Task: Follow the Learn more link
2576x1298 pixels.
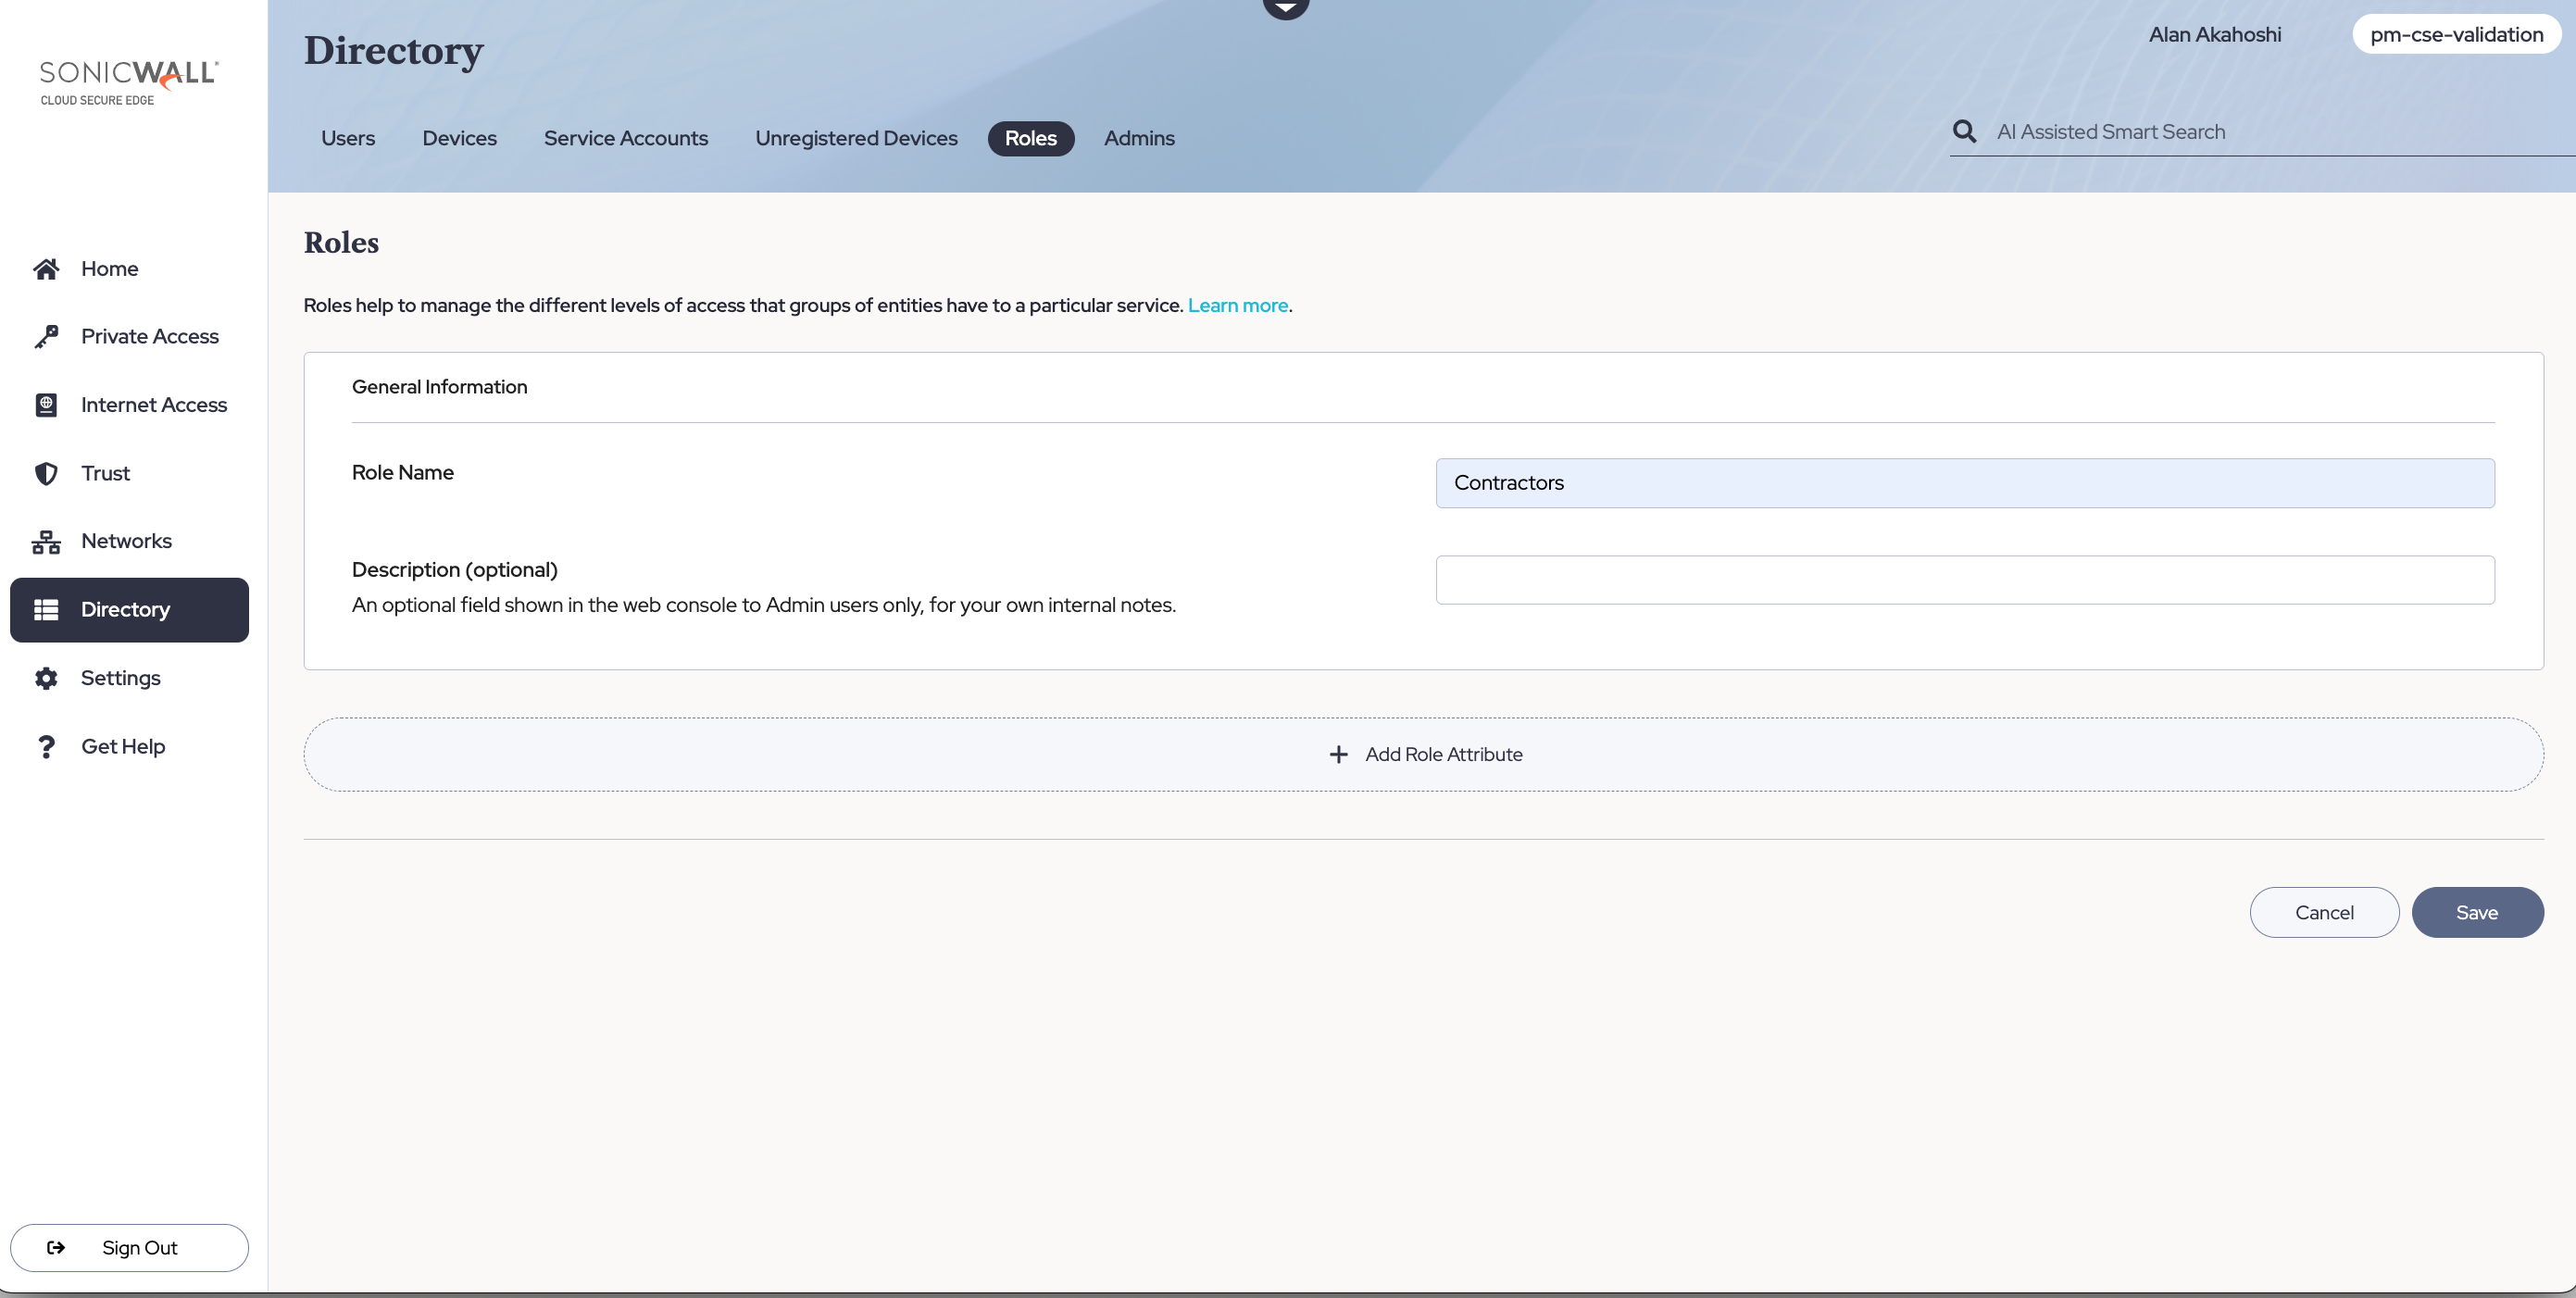Action: (1237, 306)
